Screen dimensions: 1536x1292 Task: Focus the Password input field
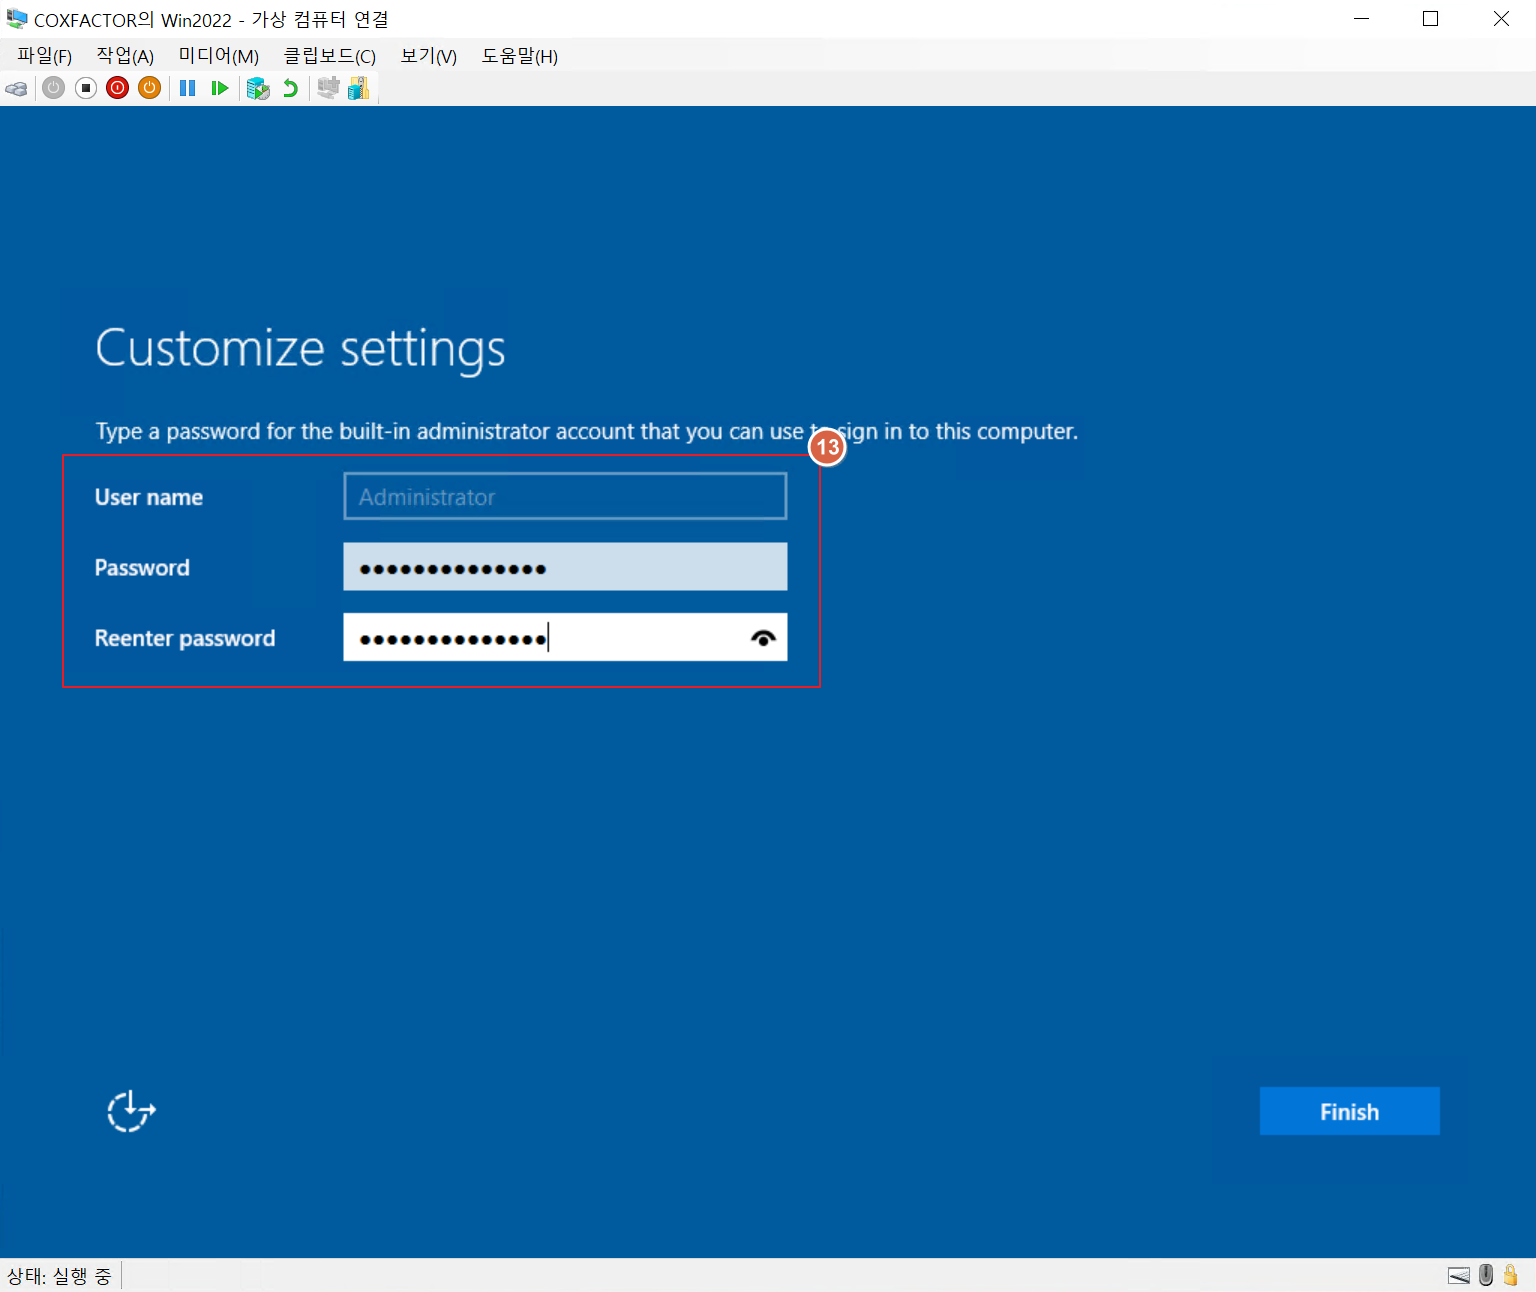click(x=565, y=567)
